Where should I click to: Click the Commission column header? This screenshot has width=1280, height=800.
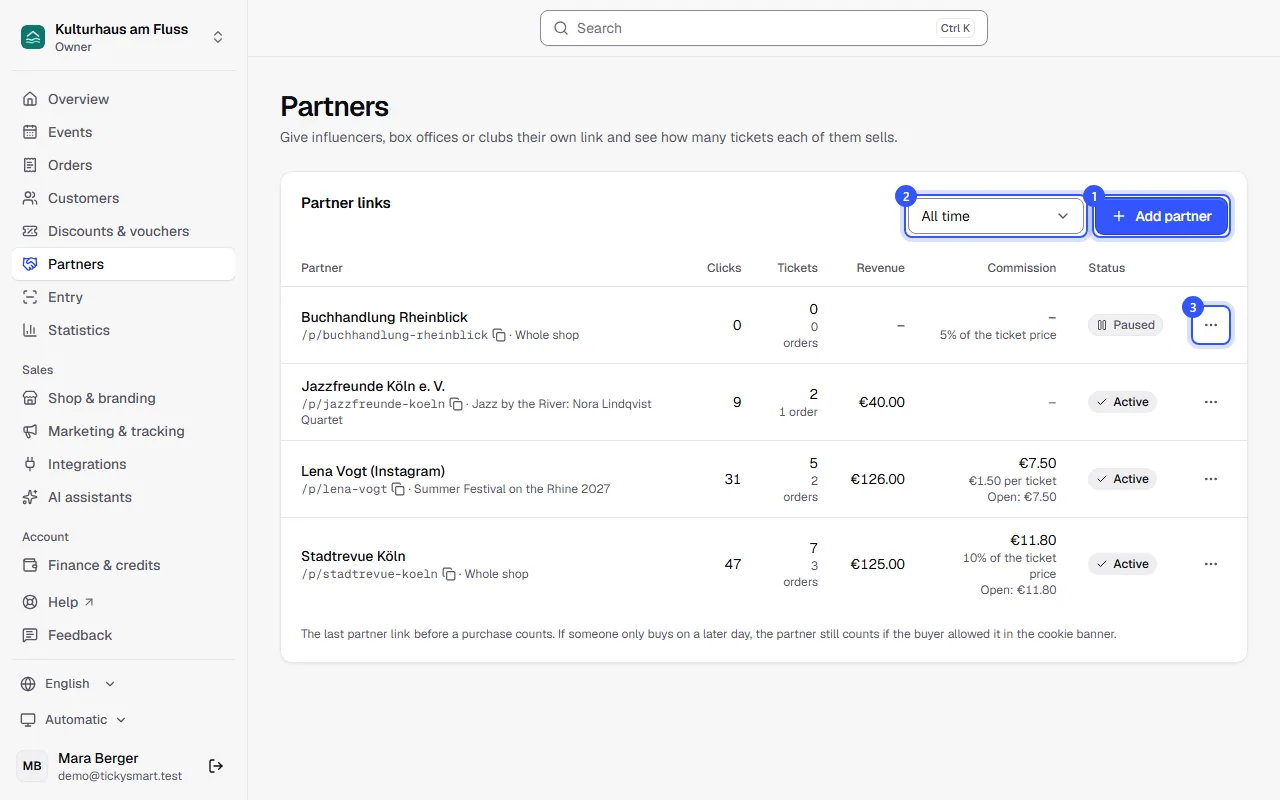[1022, 268]
